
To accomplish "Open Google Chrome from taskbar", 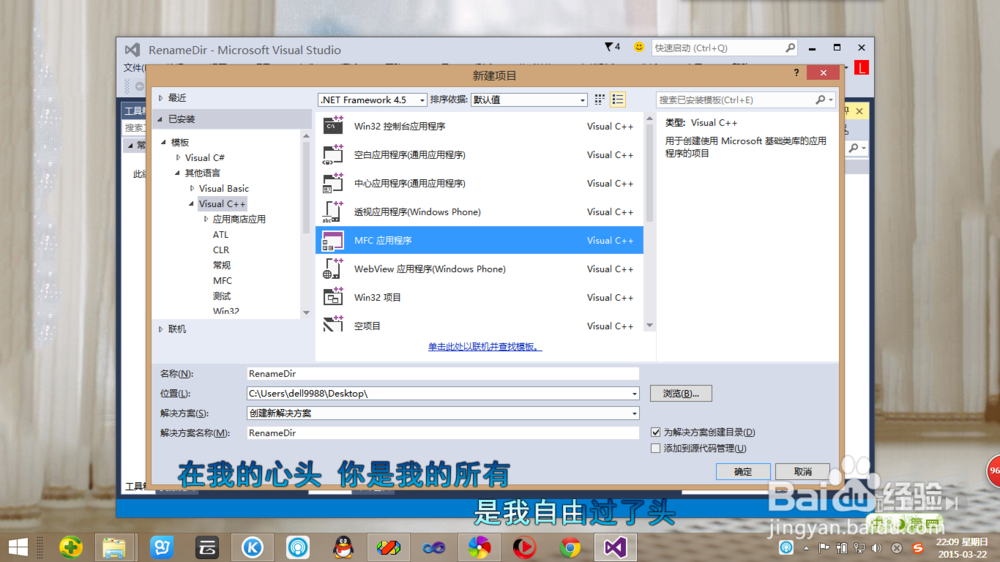I will 570,547.
